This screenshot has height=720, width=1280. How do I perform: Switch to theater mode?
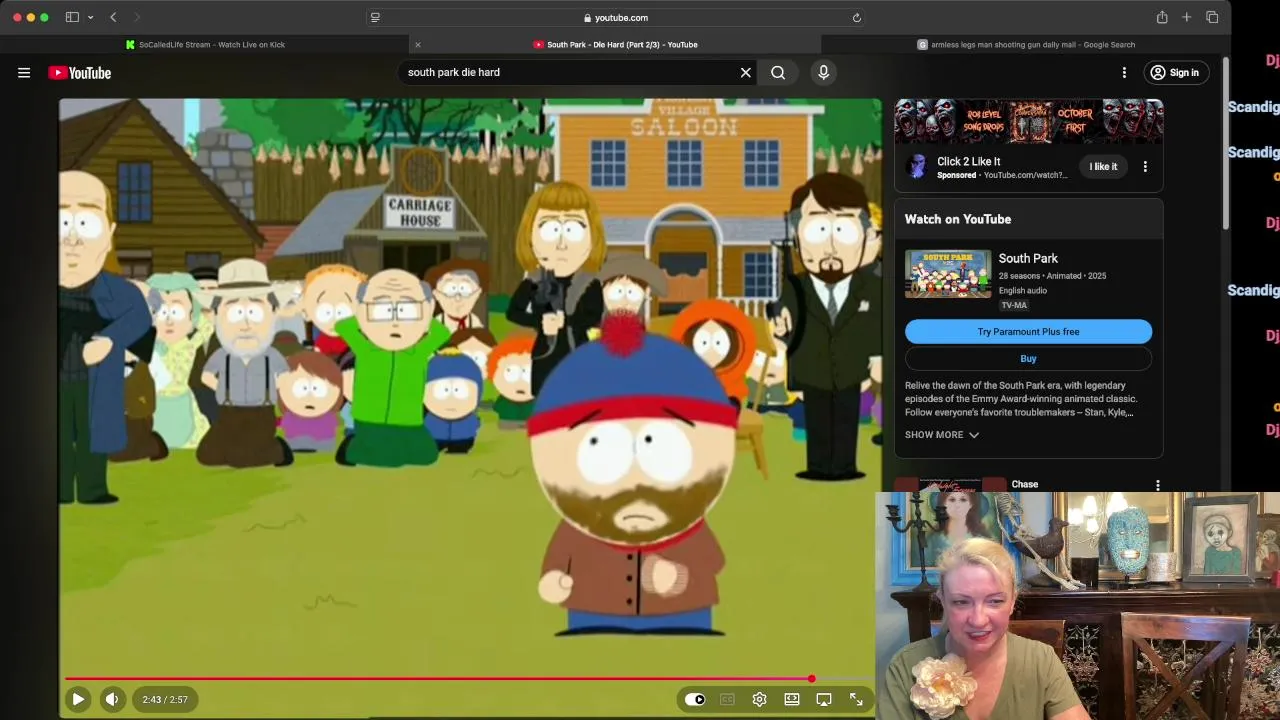791,699
